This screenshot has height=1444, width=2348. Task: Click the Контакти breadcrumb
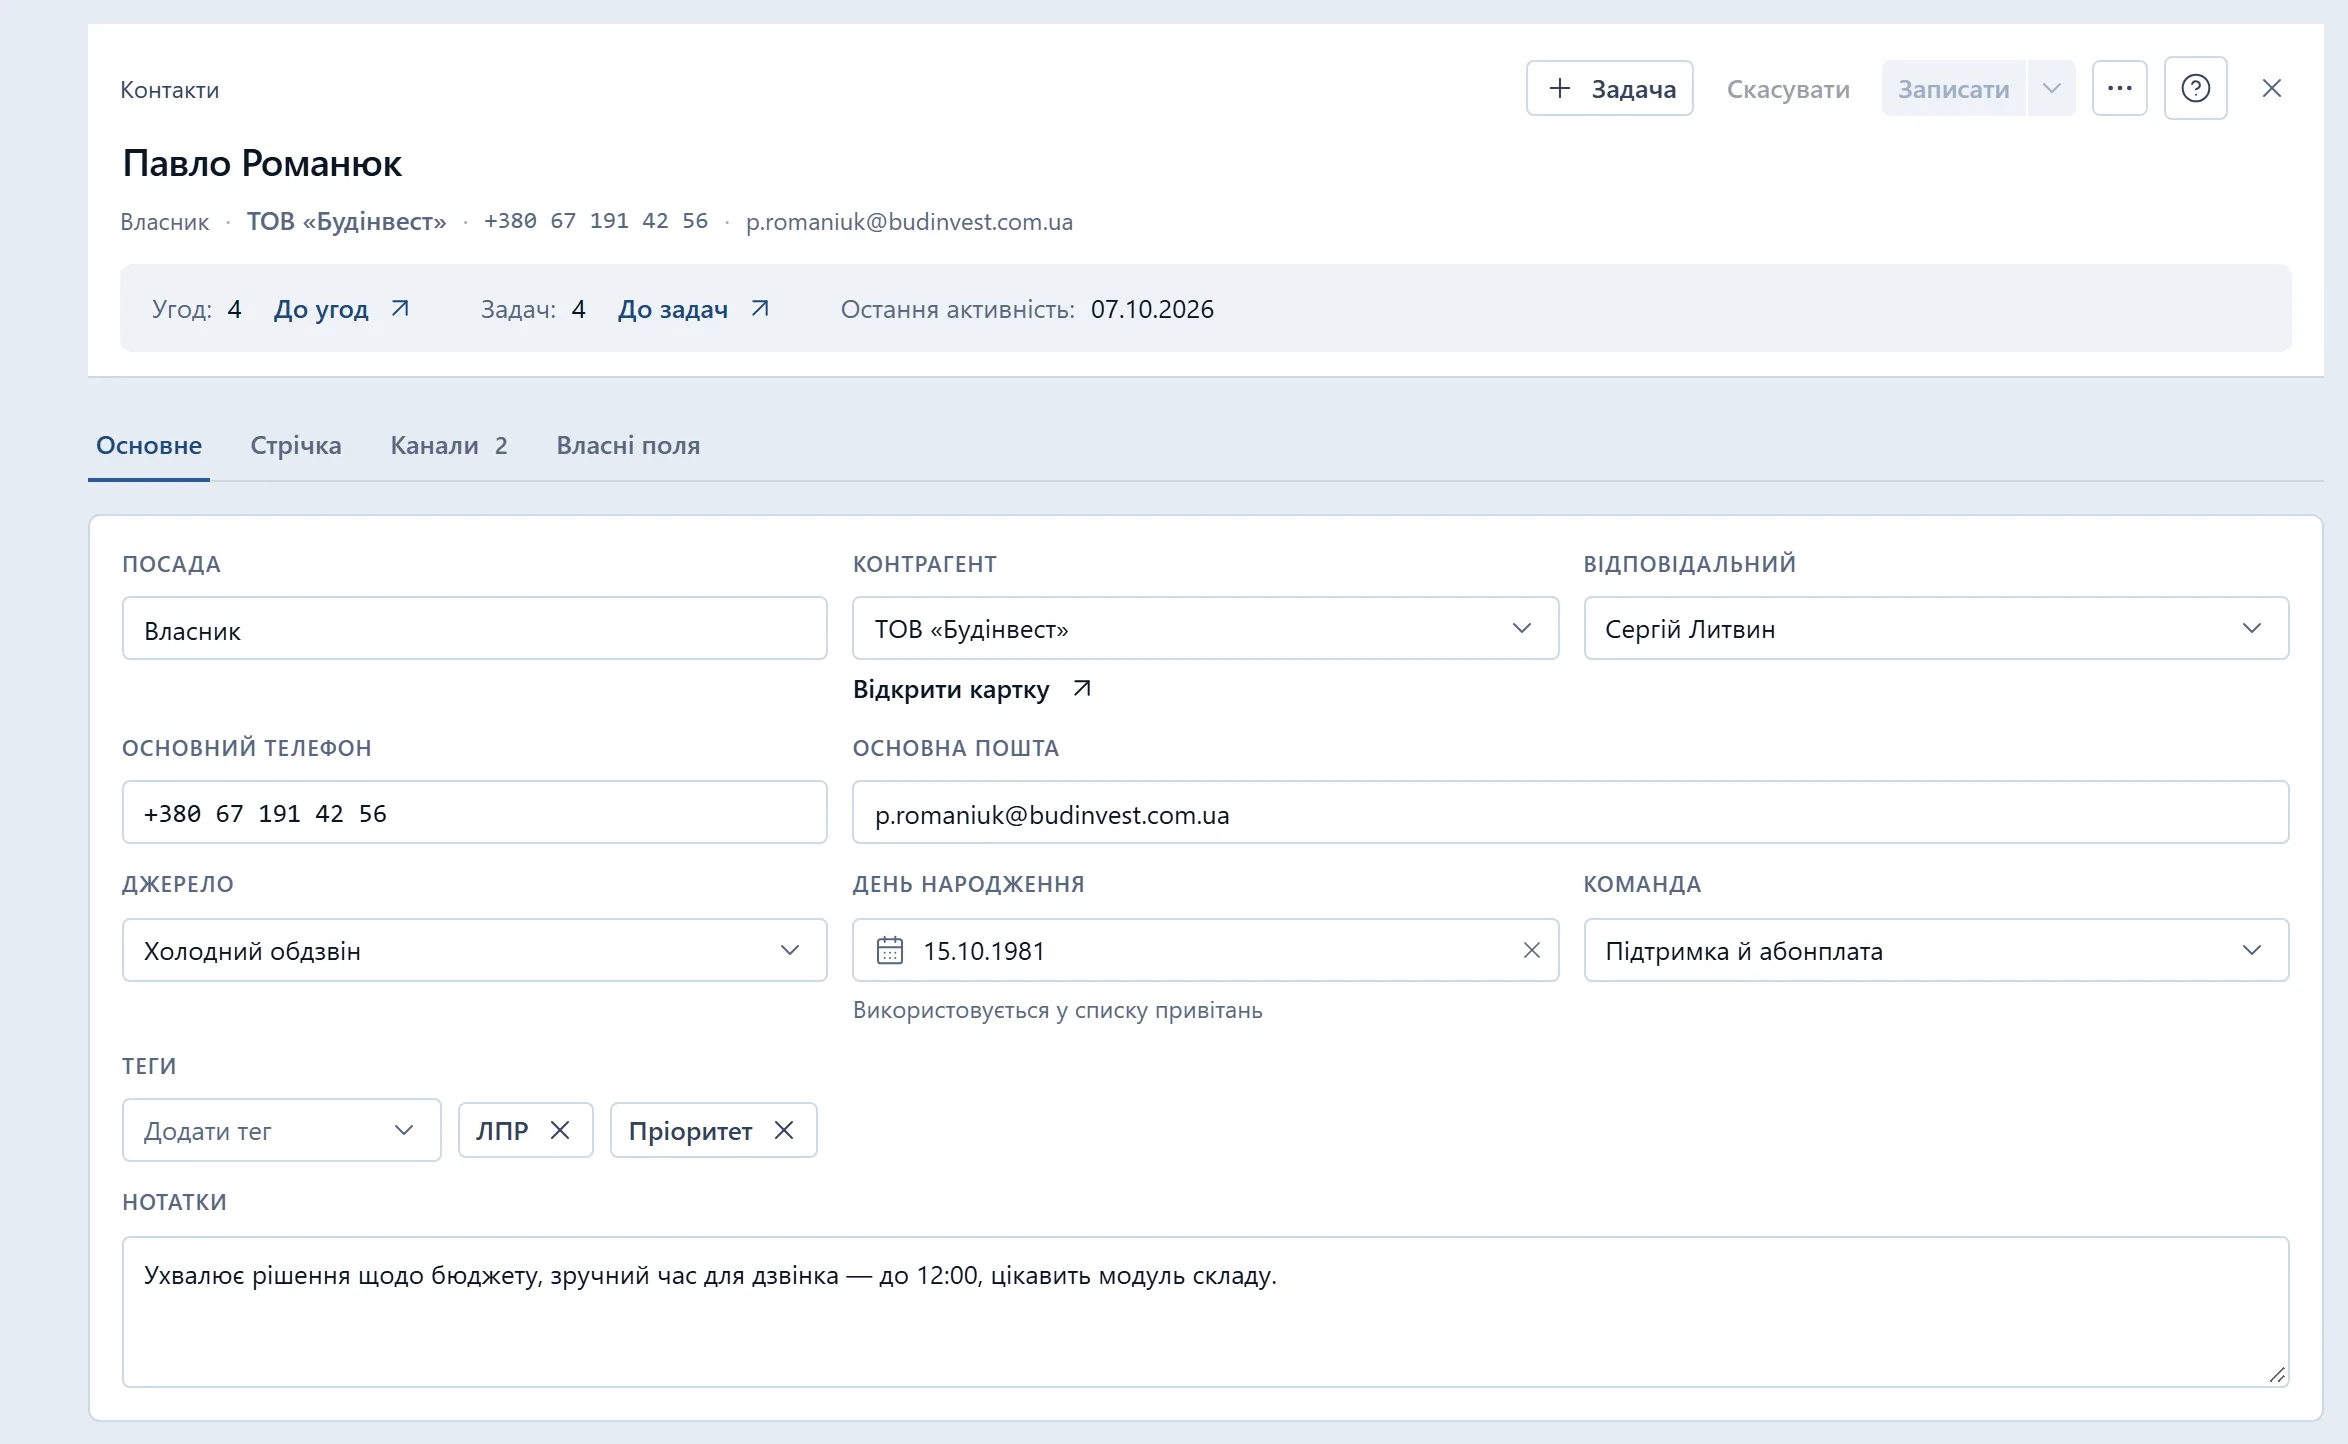coord(170,90)
